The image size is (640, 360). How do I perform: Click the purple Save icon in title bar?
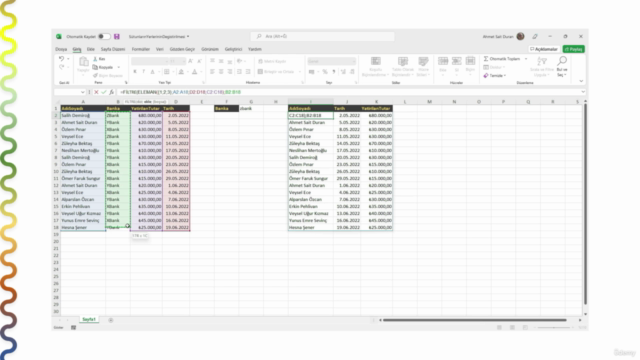coord(117,36)
